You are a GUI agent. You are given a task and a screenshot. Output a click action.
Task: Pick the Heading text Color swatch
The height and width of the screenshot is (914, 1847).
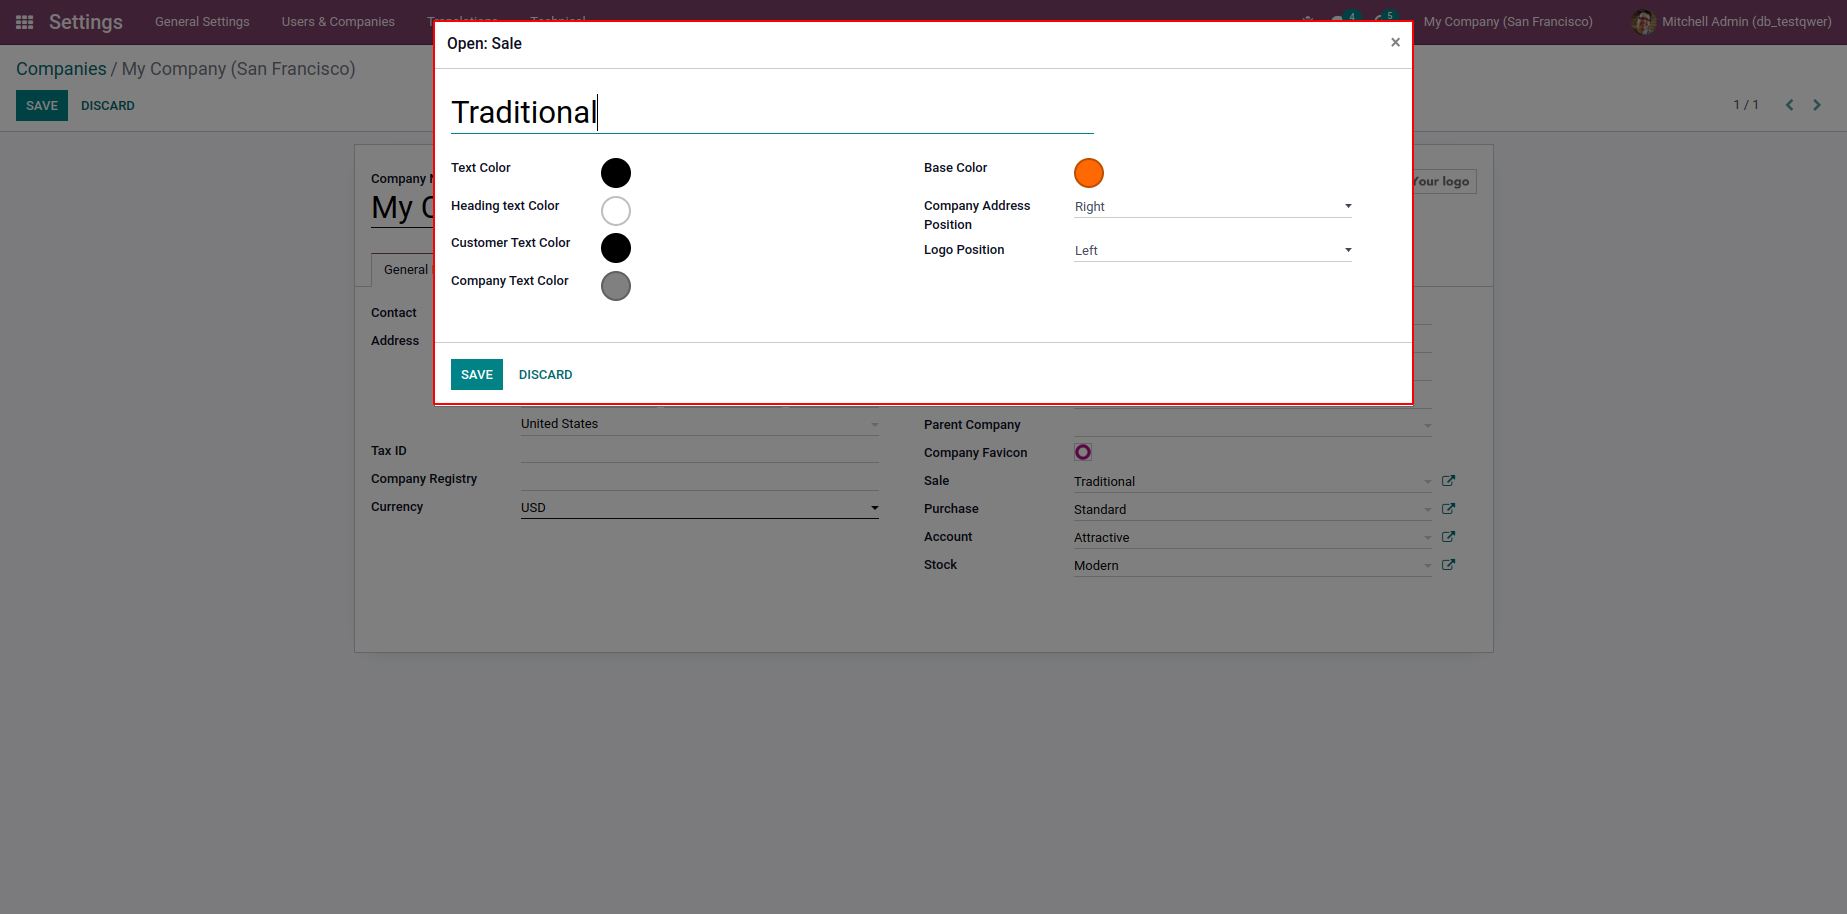616,211
